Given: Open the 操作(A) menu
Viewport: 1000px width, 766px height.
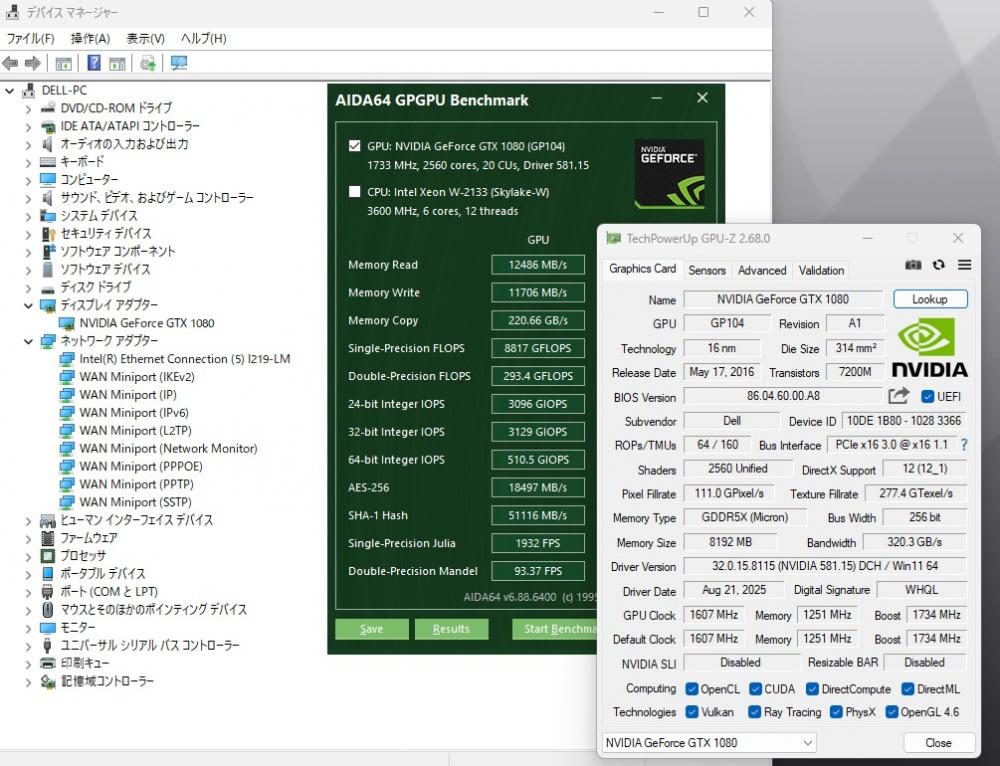Looking at the screenshot, I should click(90, 38).
